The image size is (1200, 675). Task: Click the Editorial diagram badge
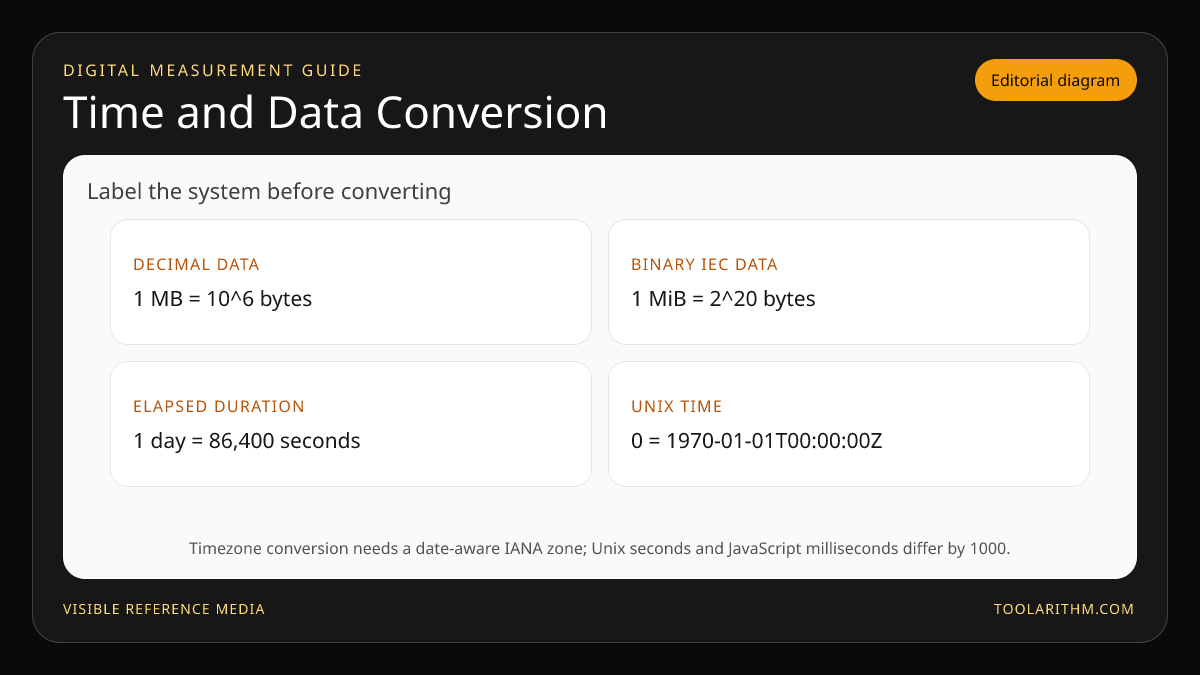(1056, 80)
